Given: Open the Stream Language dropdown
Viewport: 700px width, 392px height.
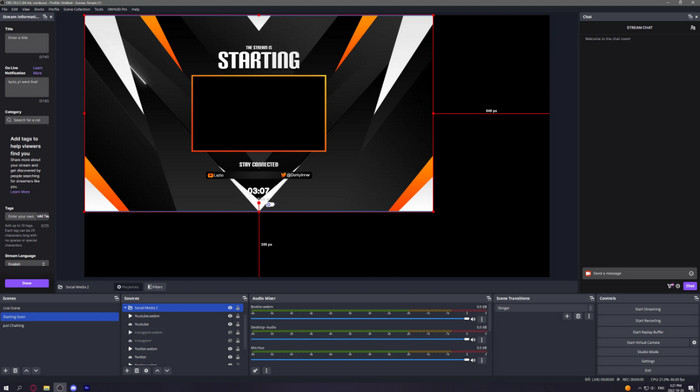Looking at the screenshot, I should point(27,264).
